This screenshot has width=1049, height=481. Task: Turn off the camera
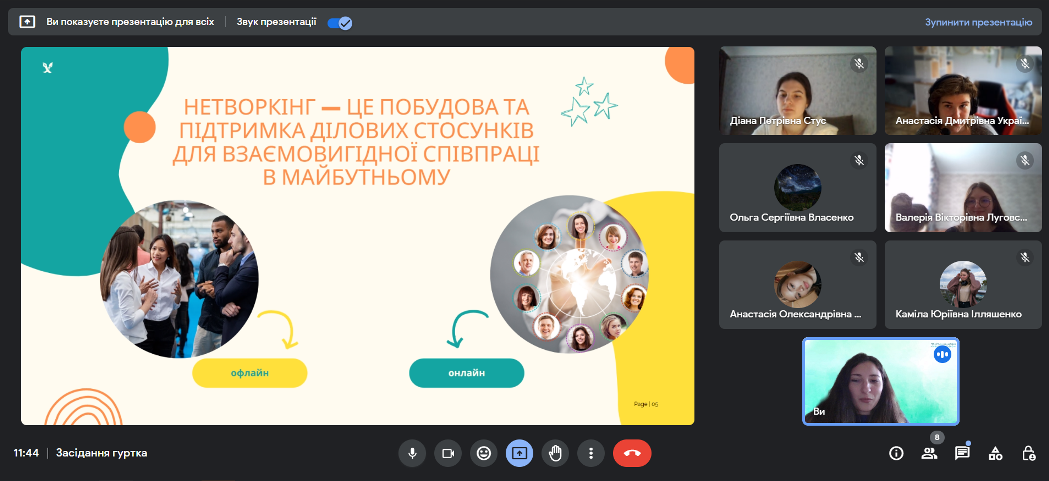[x=448, y=453]
